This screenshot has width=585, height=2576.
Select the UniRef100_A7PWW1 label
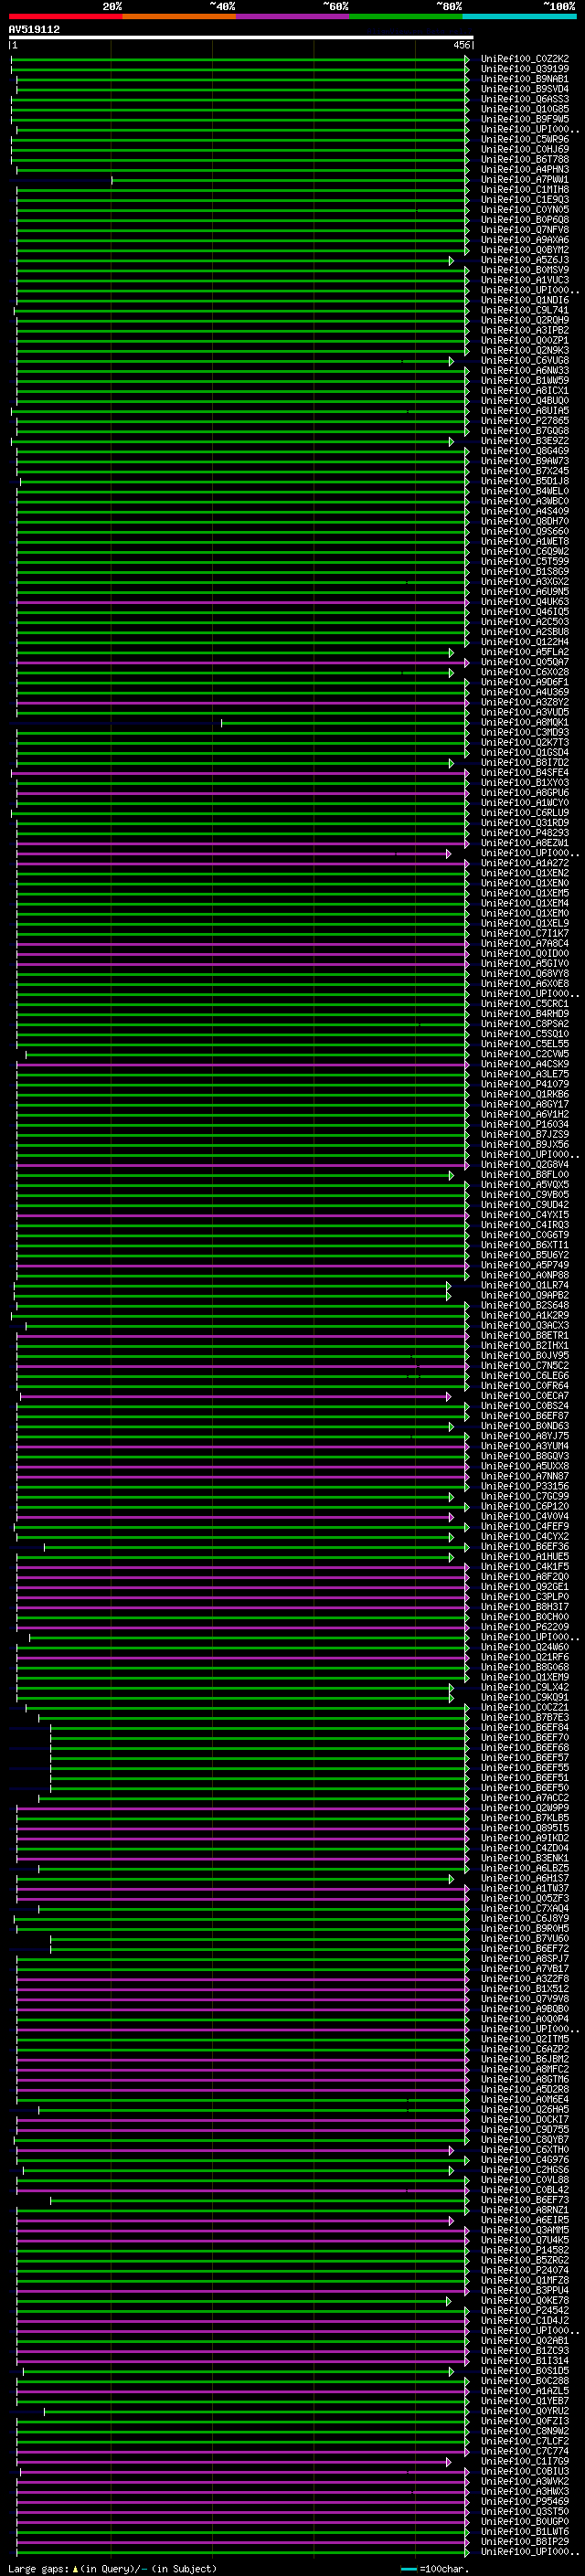click(525, 180)
